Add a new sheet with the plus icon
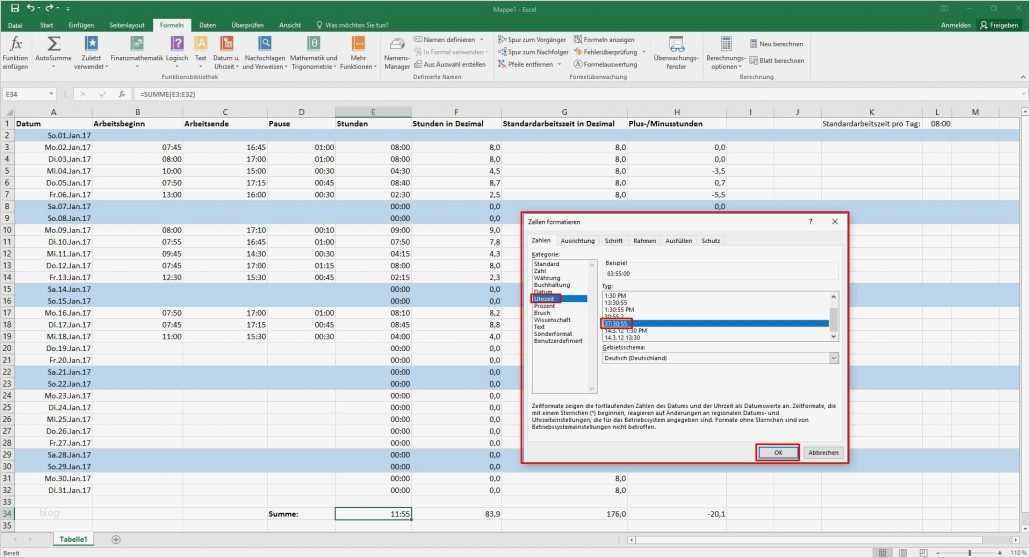The height and width of the screenshot is (558, 1030). click(x=116, y=539)
